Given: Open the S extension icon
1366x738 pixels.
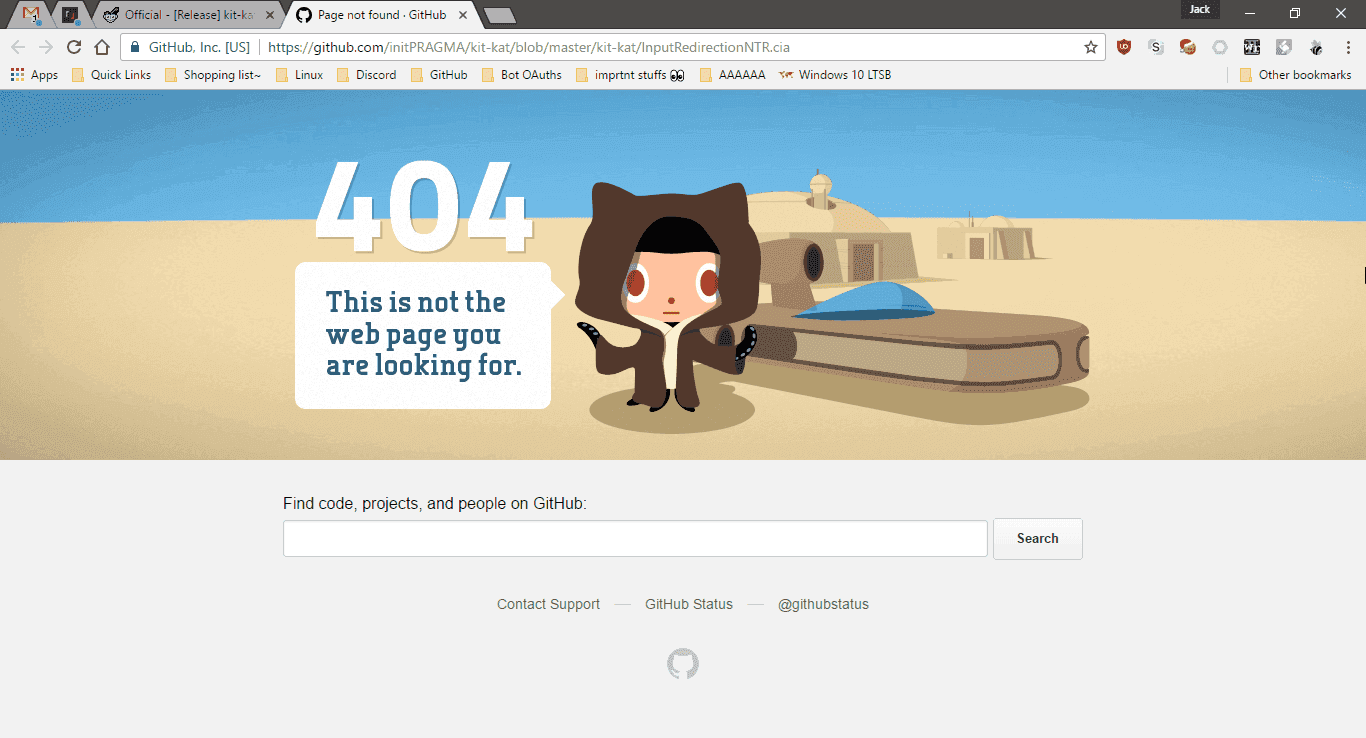Looking at the screenshot, I should point(1156,47).
